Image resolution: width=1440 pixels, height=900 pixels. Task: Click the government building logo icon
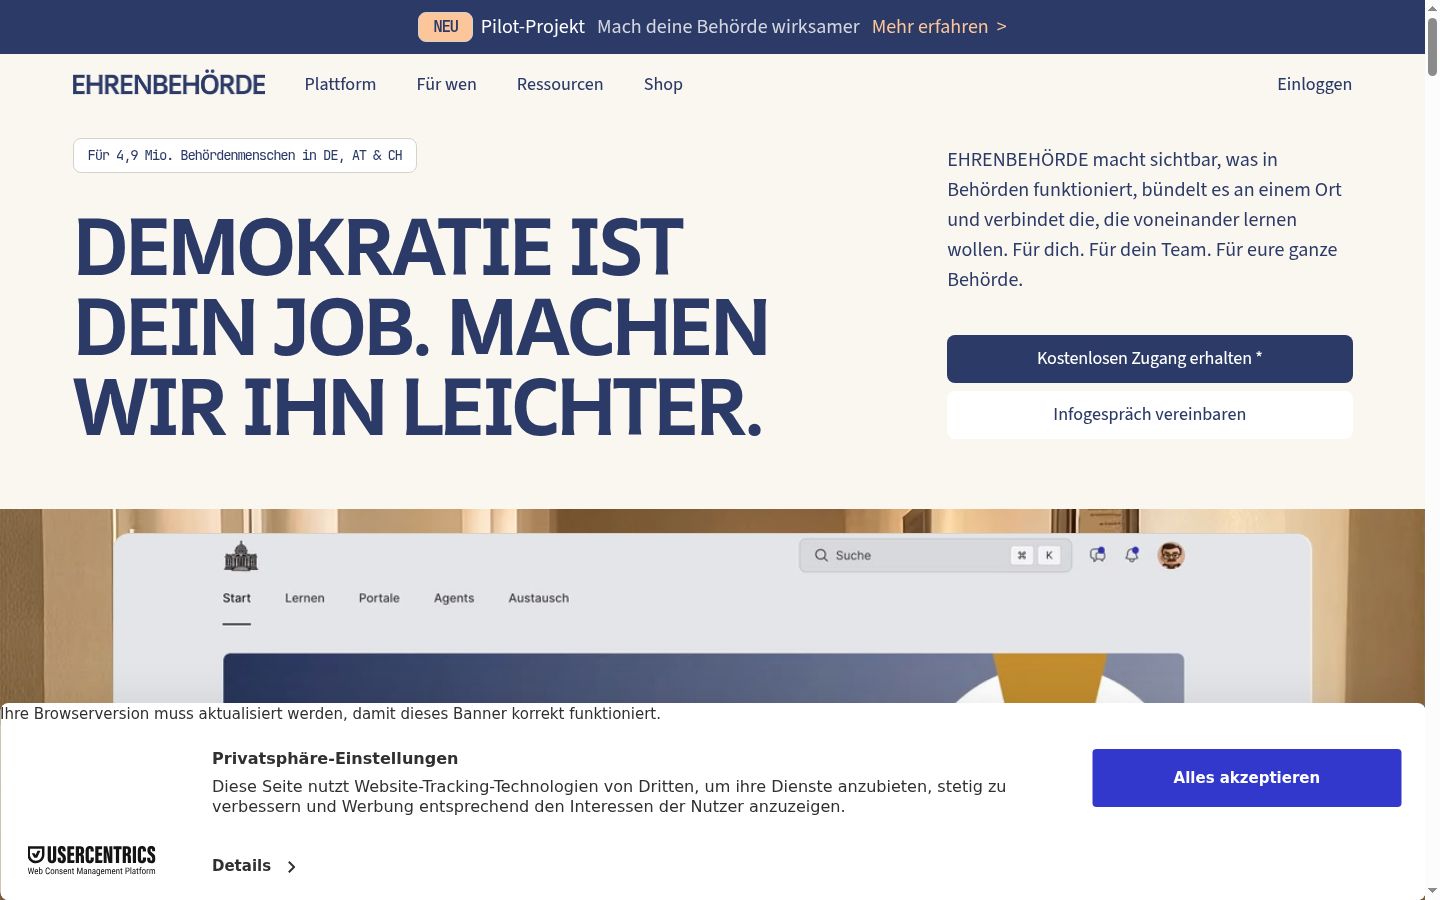pyautogui.click(x=241, y=556)
